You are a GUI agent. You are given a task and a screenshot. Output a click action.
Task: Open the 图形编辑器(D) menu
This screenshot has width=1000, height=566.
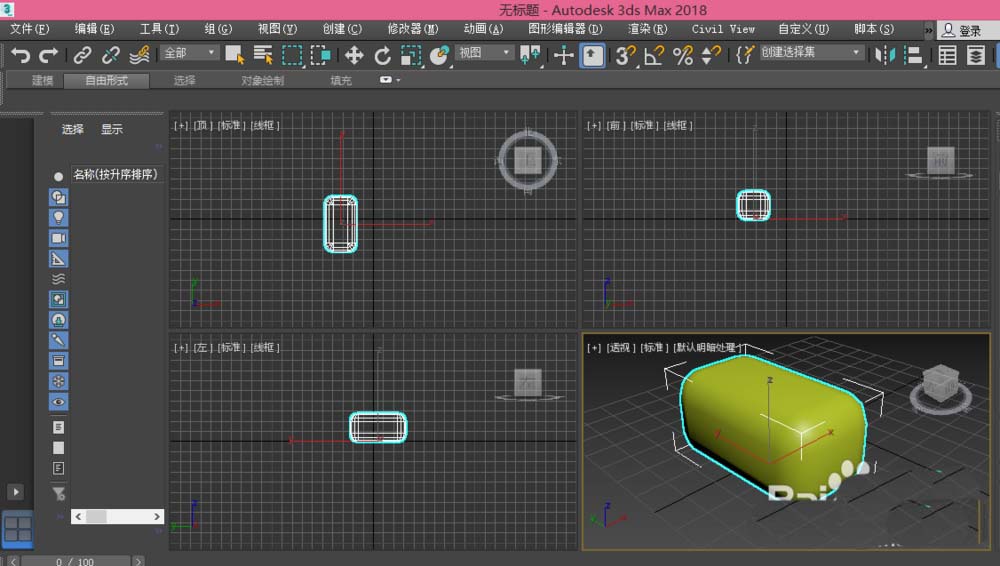tap(565, 29)
